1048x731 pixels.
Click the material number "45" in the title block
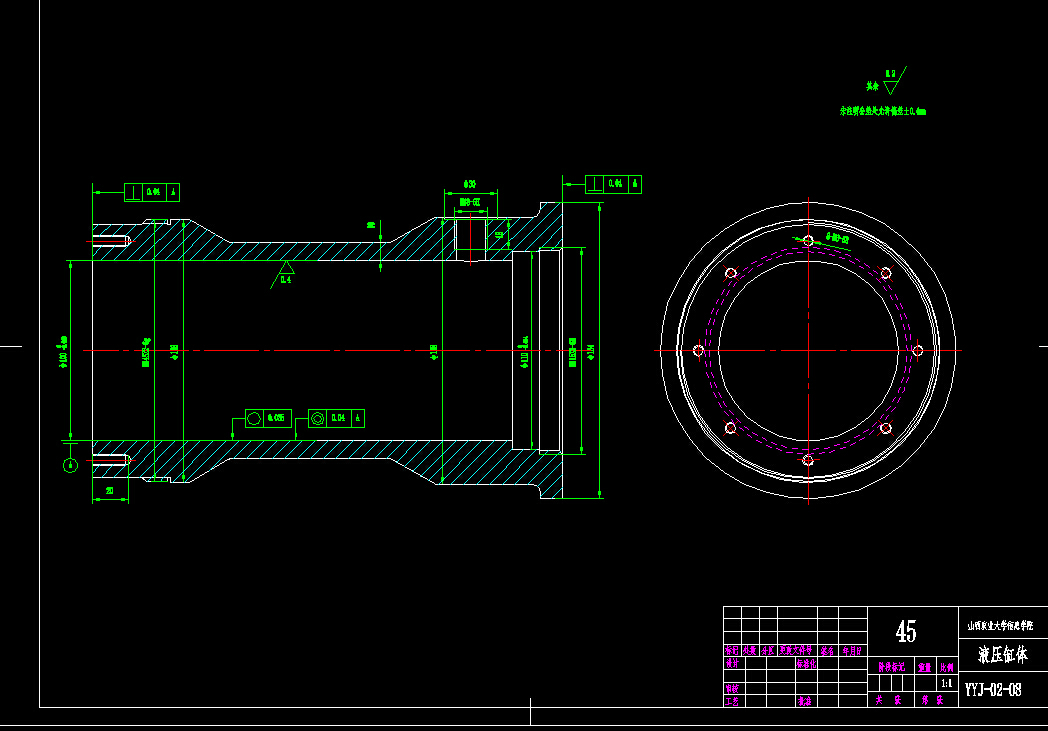(906, 631)
